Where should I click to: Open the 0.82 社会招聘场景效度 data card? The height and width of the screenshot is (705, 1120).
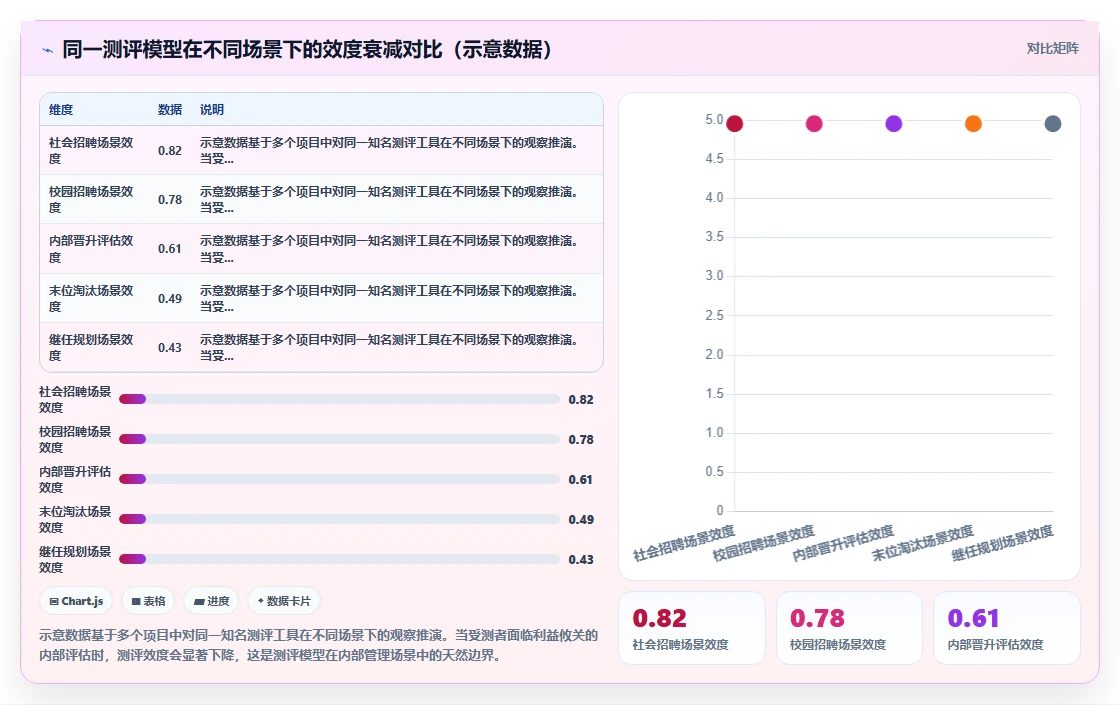coord(691,628)
